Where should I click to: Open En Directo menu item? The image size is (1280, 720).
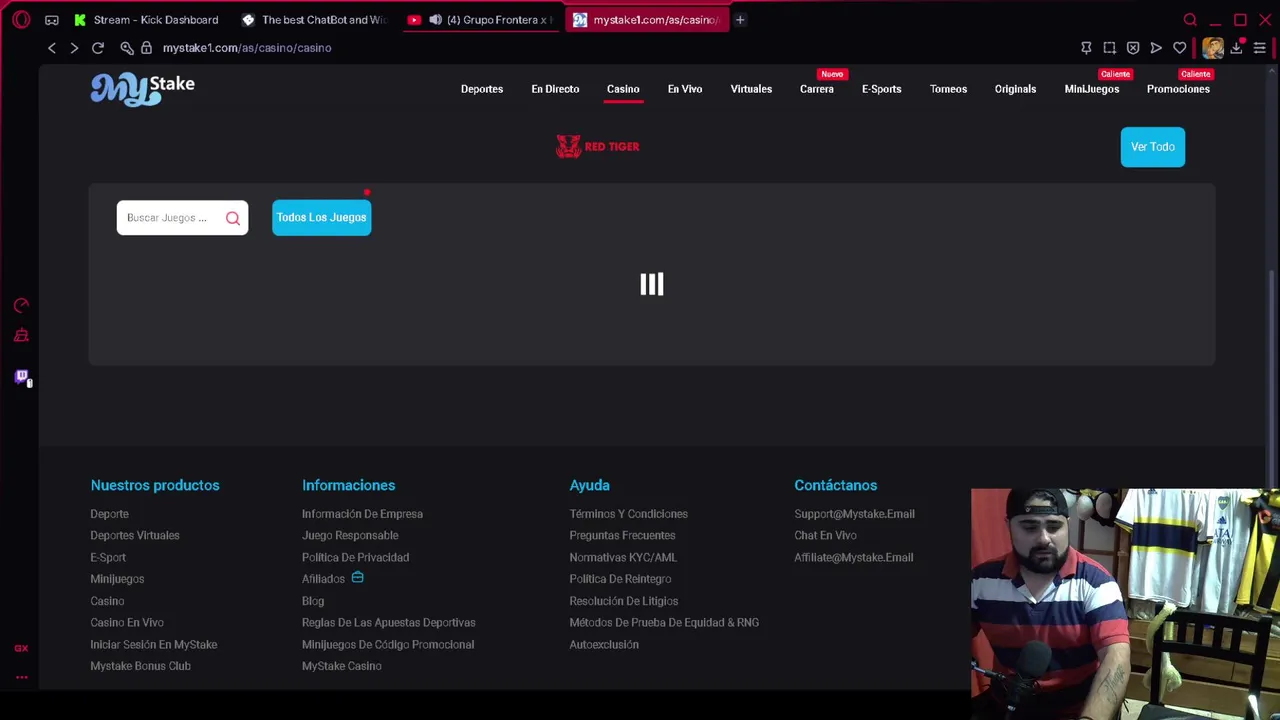(555, 89)
